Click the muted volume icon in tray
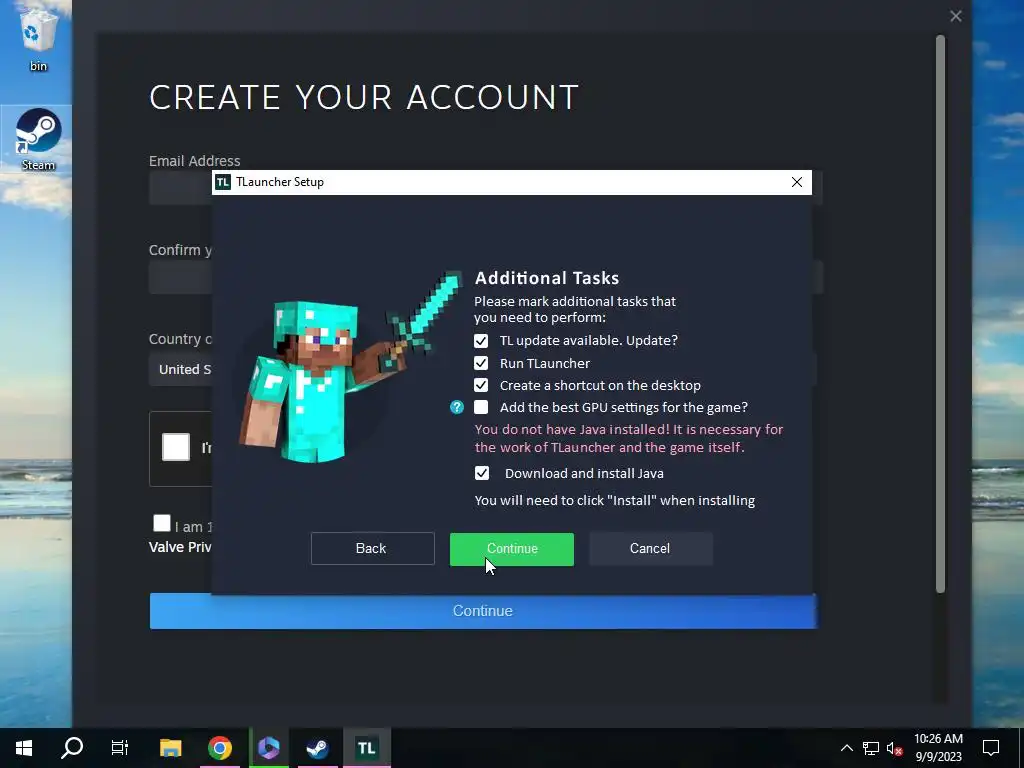 click(894, 748)
